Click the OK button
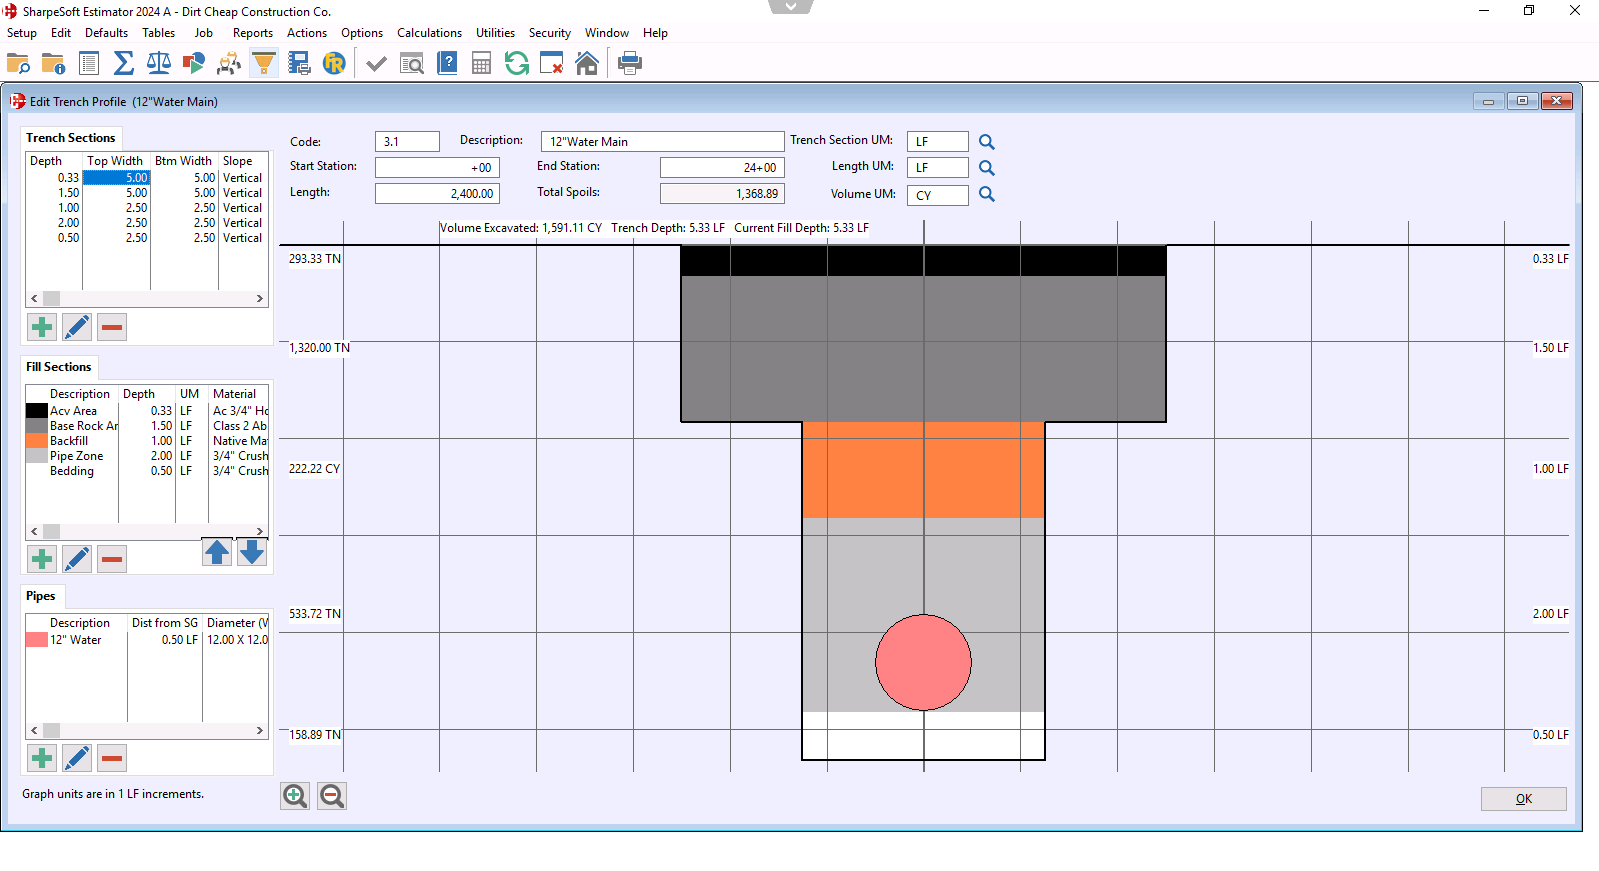This screenshot has height=871, width=1599. (1523, 799)
